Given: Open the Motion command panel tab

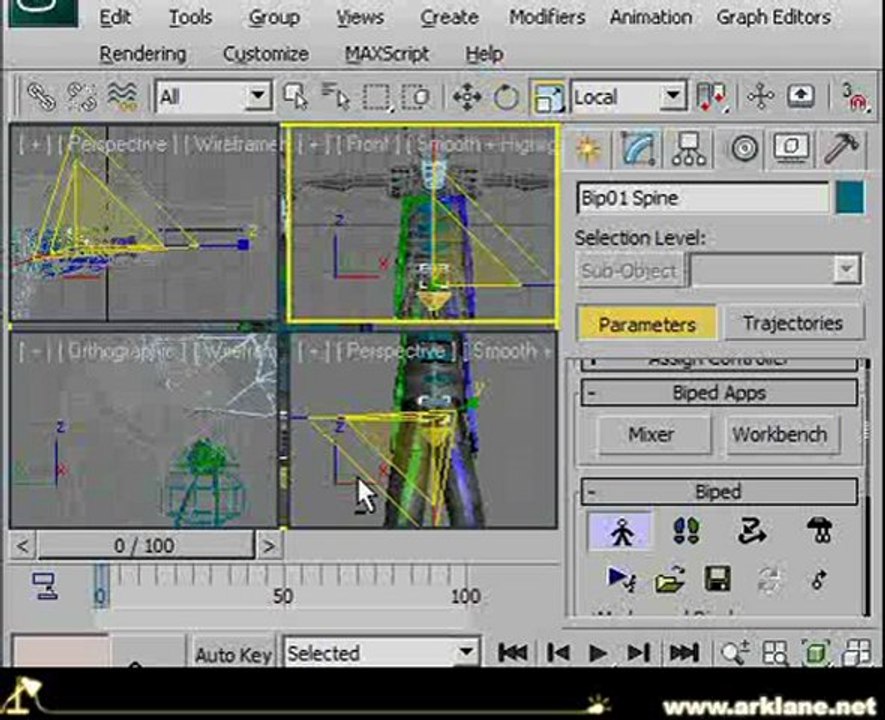Looking at the screenshot, I should [x=744, y=149].
